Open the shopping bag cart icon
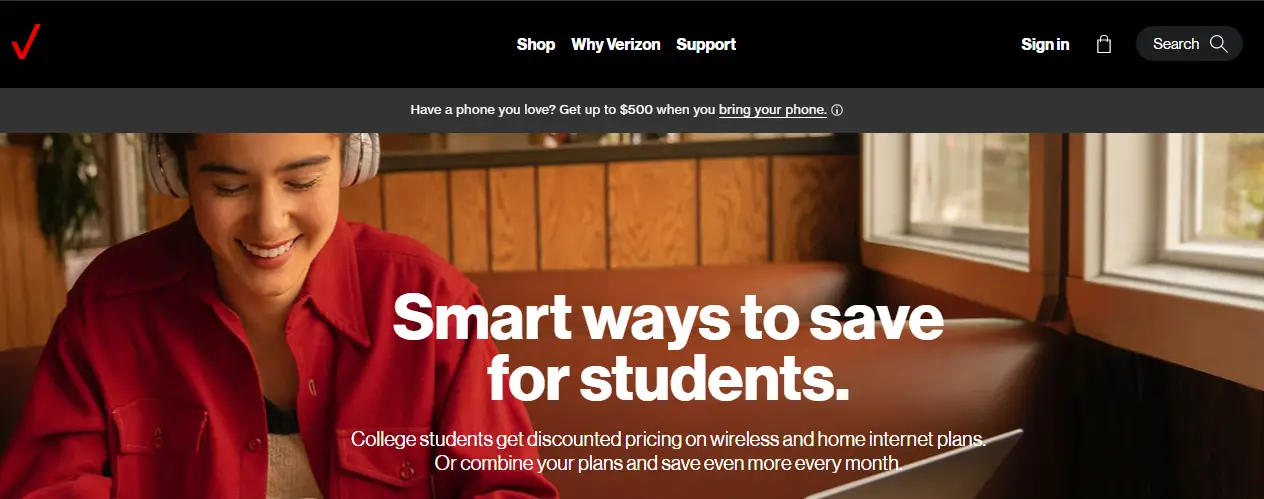The height and width of the screenshot is (499, 1264). [x=1104, y=44]
